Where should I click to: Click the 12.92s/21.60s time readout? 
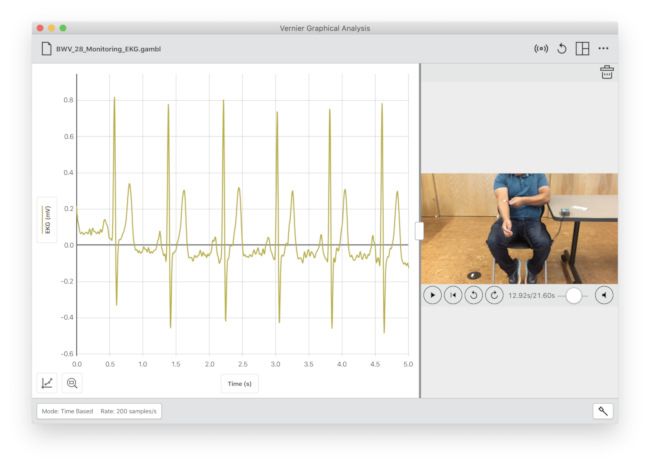(531, 296)
